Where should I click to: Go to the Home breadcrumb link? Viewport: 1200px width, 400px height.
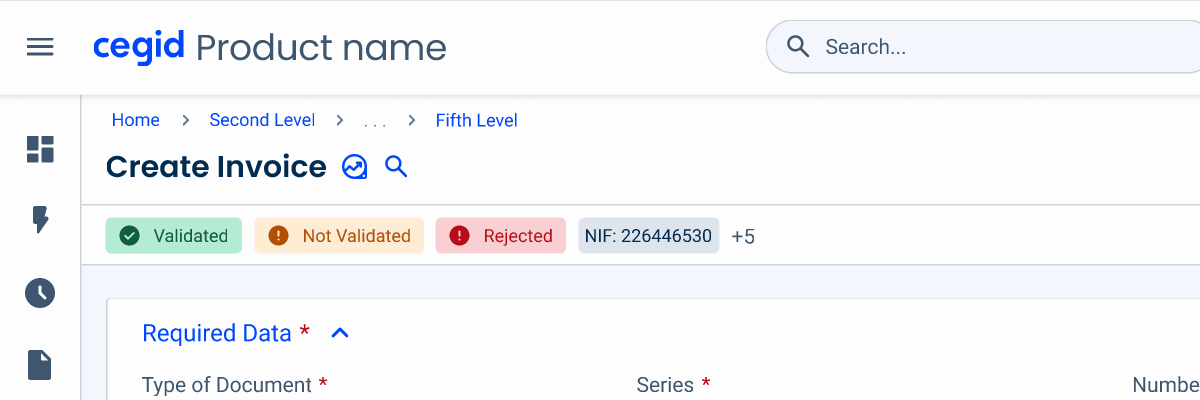[x=136, y=120]
